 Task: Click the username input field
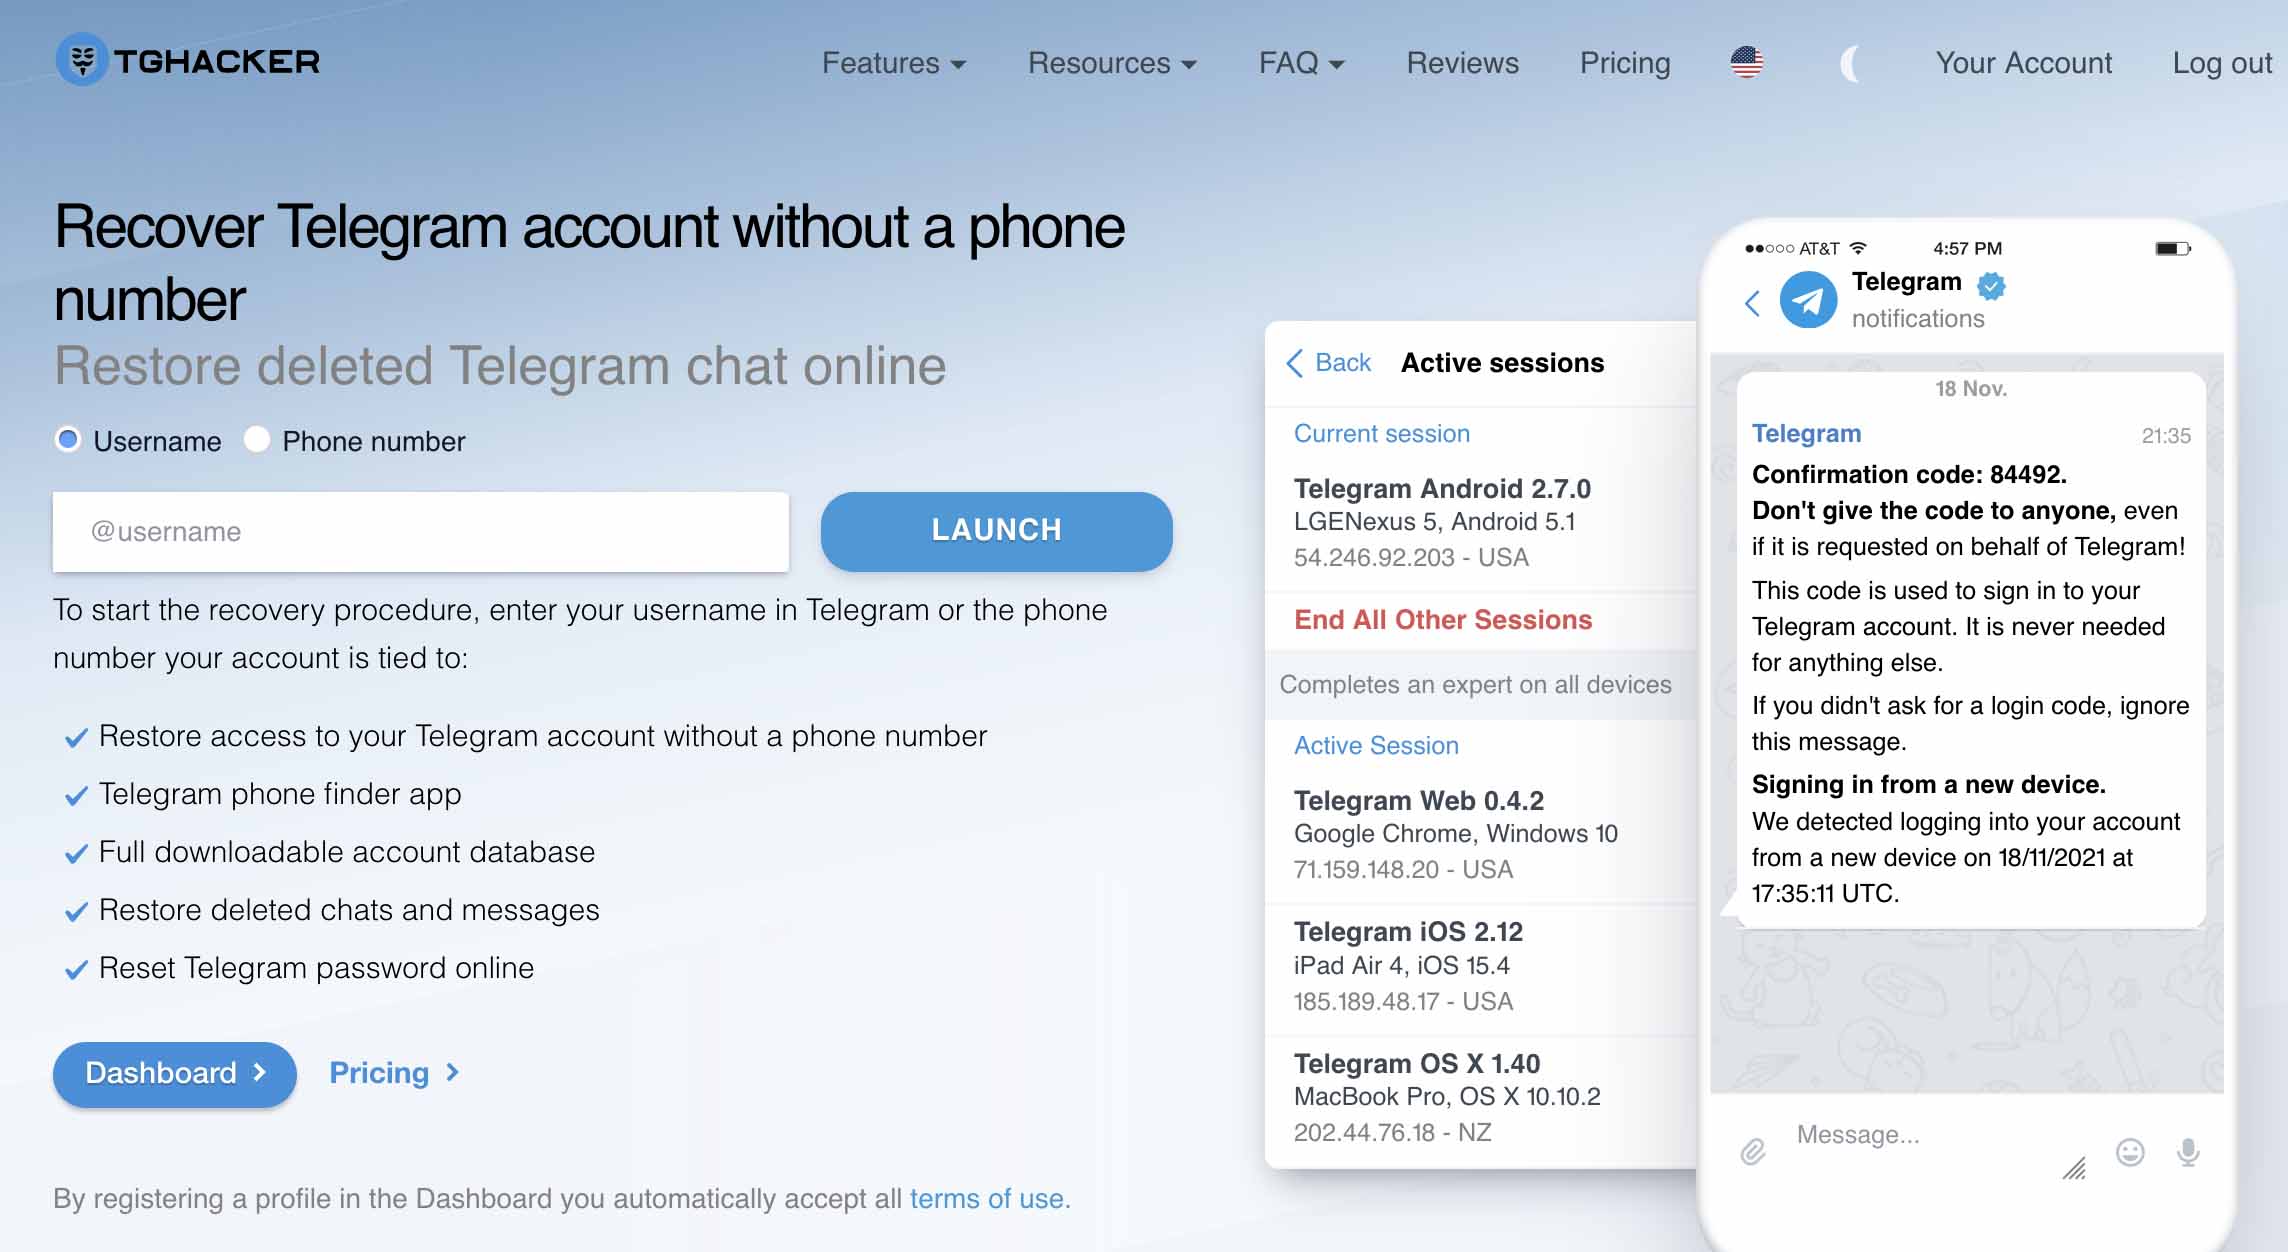tap(424, 530)
